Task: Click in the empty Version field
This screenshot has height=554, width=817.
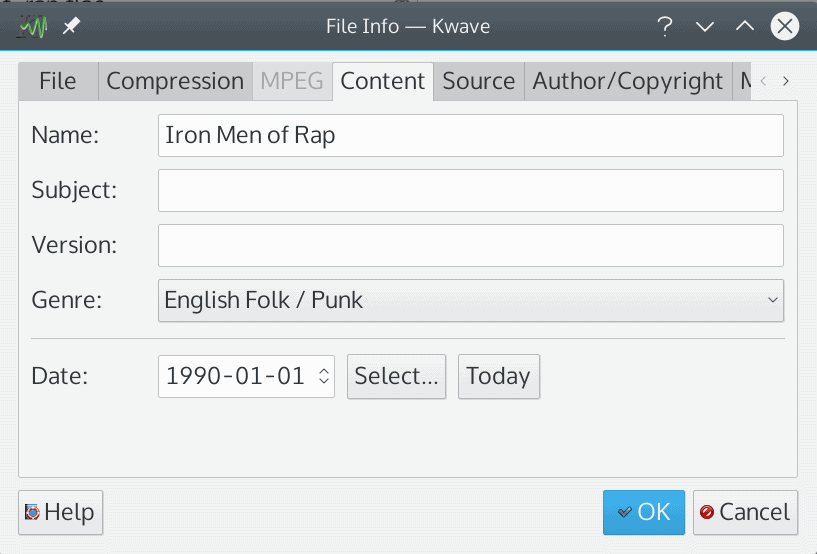Action: (x=471, y=245)
